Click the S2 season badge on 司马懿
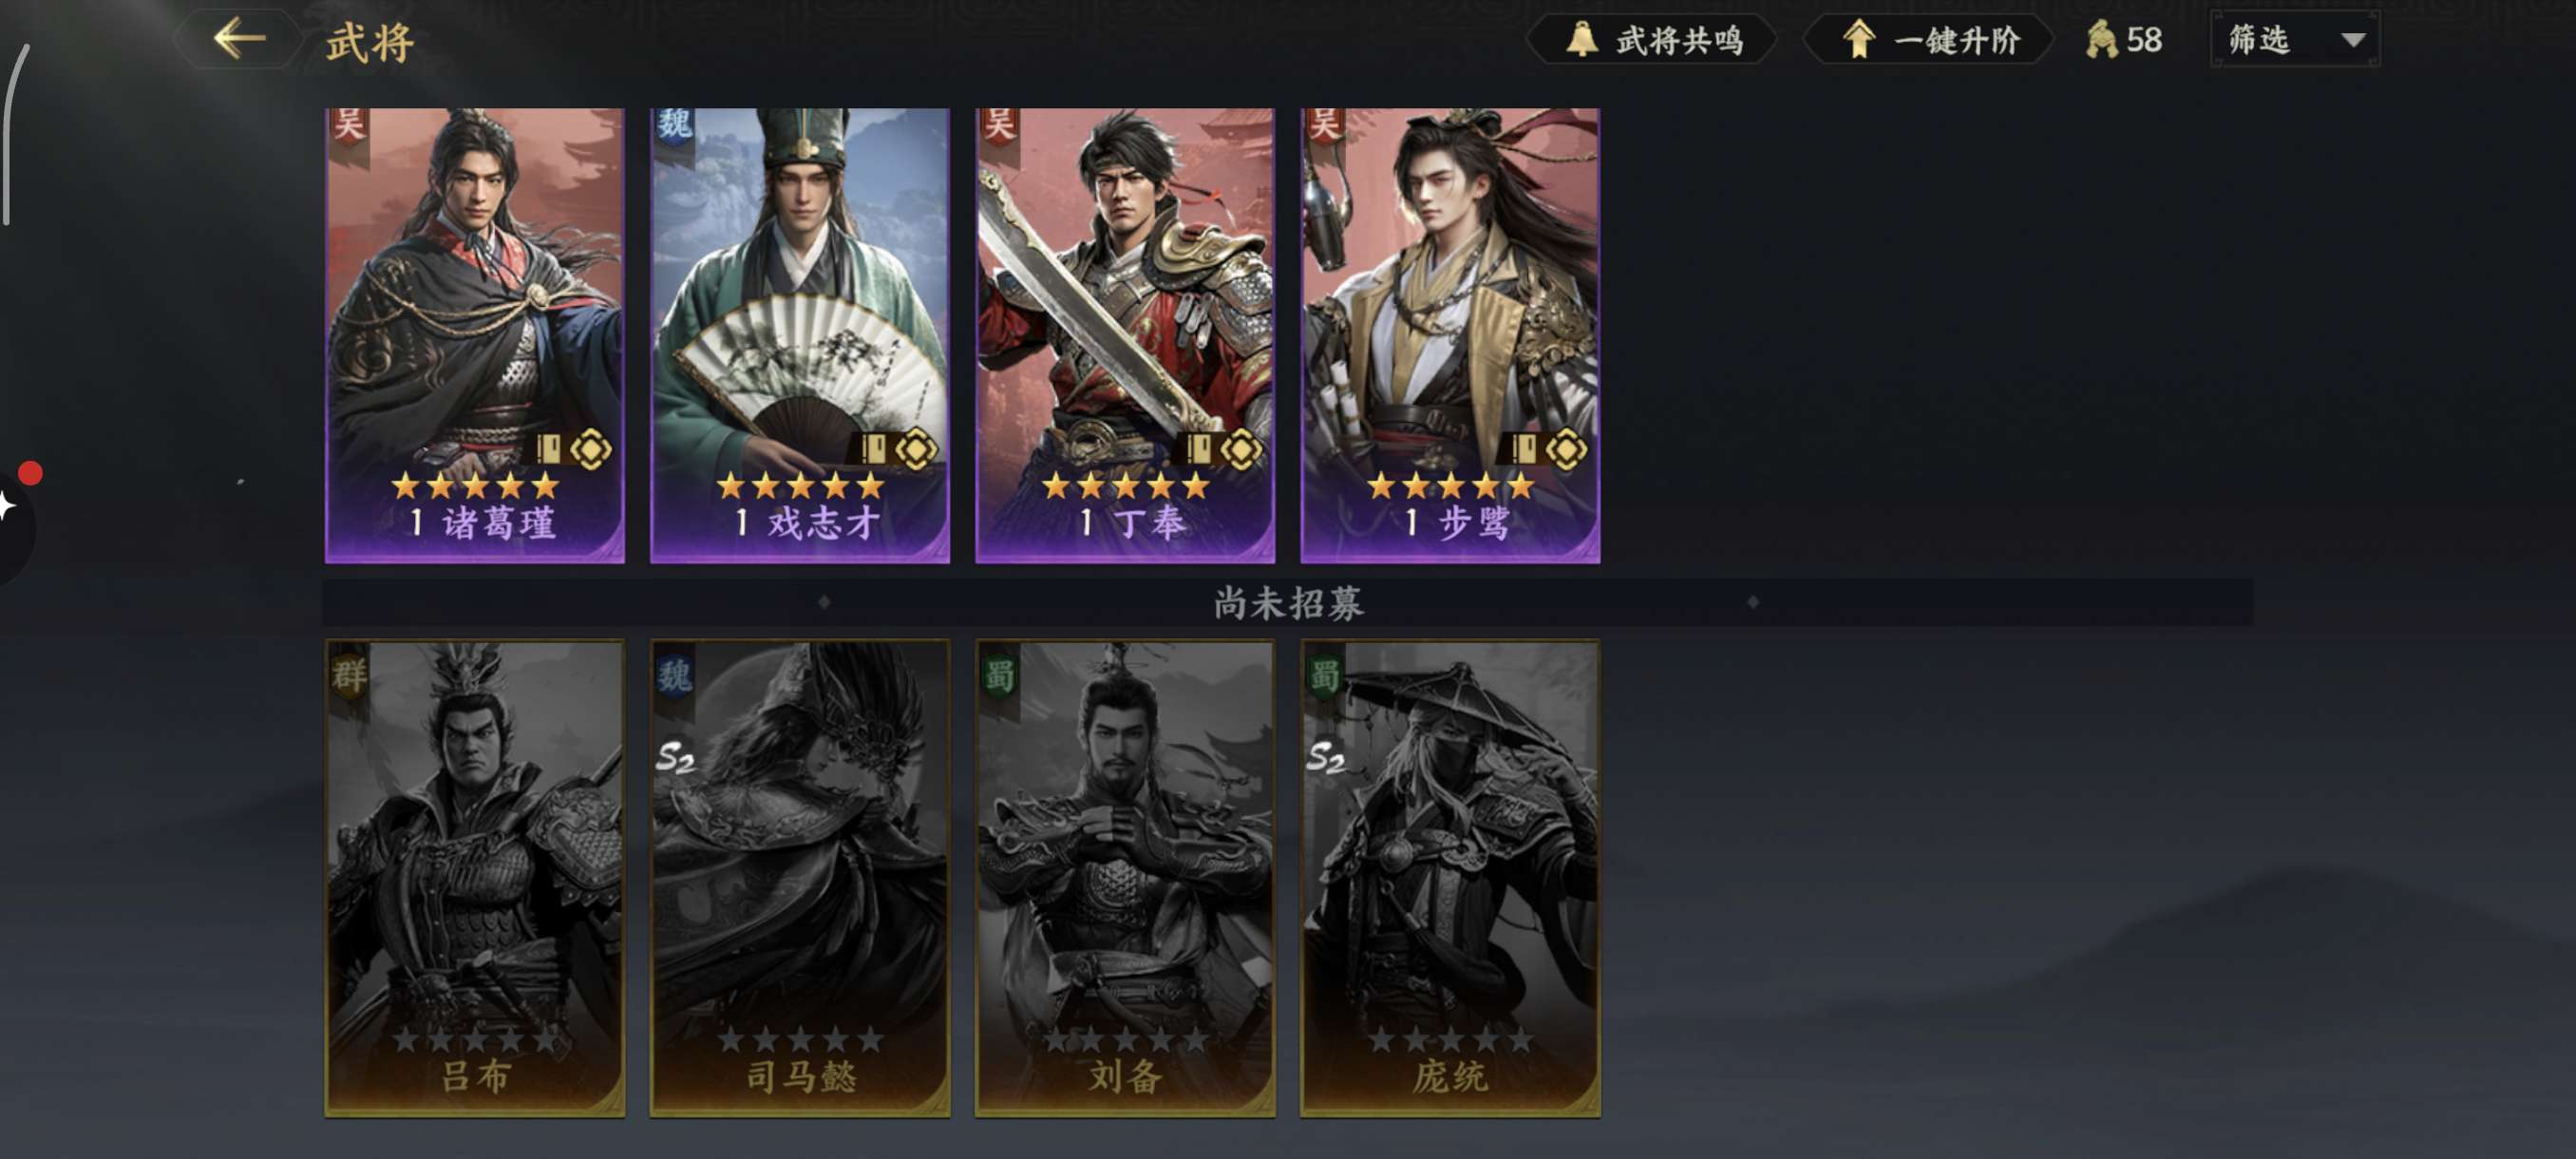 coord(675,759)
